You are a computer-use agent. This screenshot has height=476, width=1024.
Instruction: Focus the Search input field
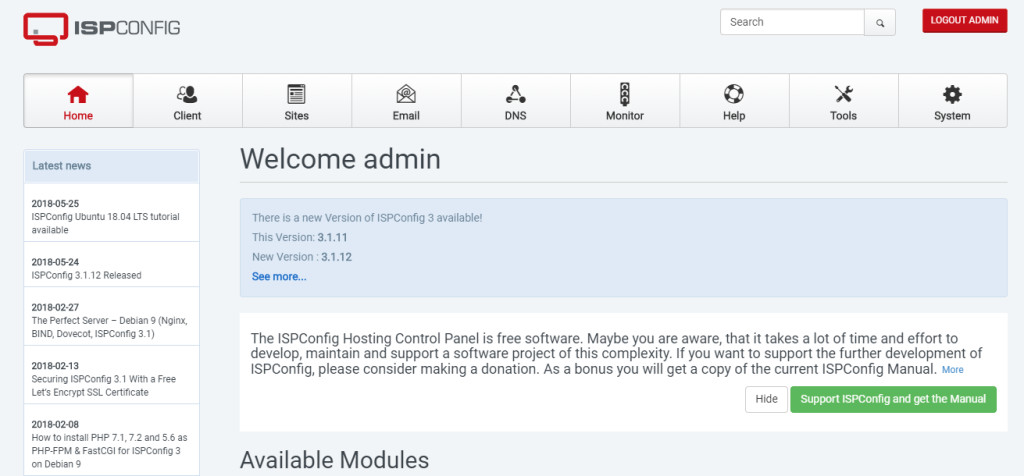[791, 22]
